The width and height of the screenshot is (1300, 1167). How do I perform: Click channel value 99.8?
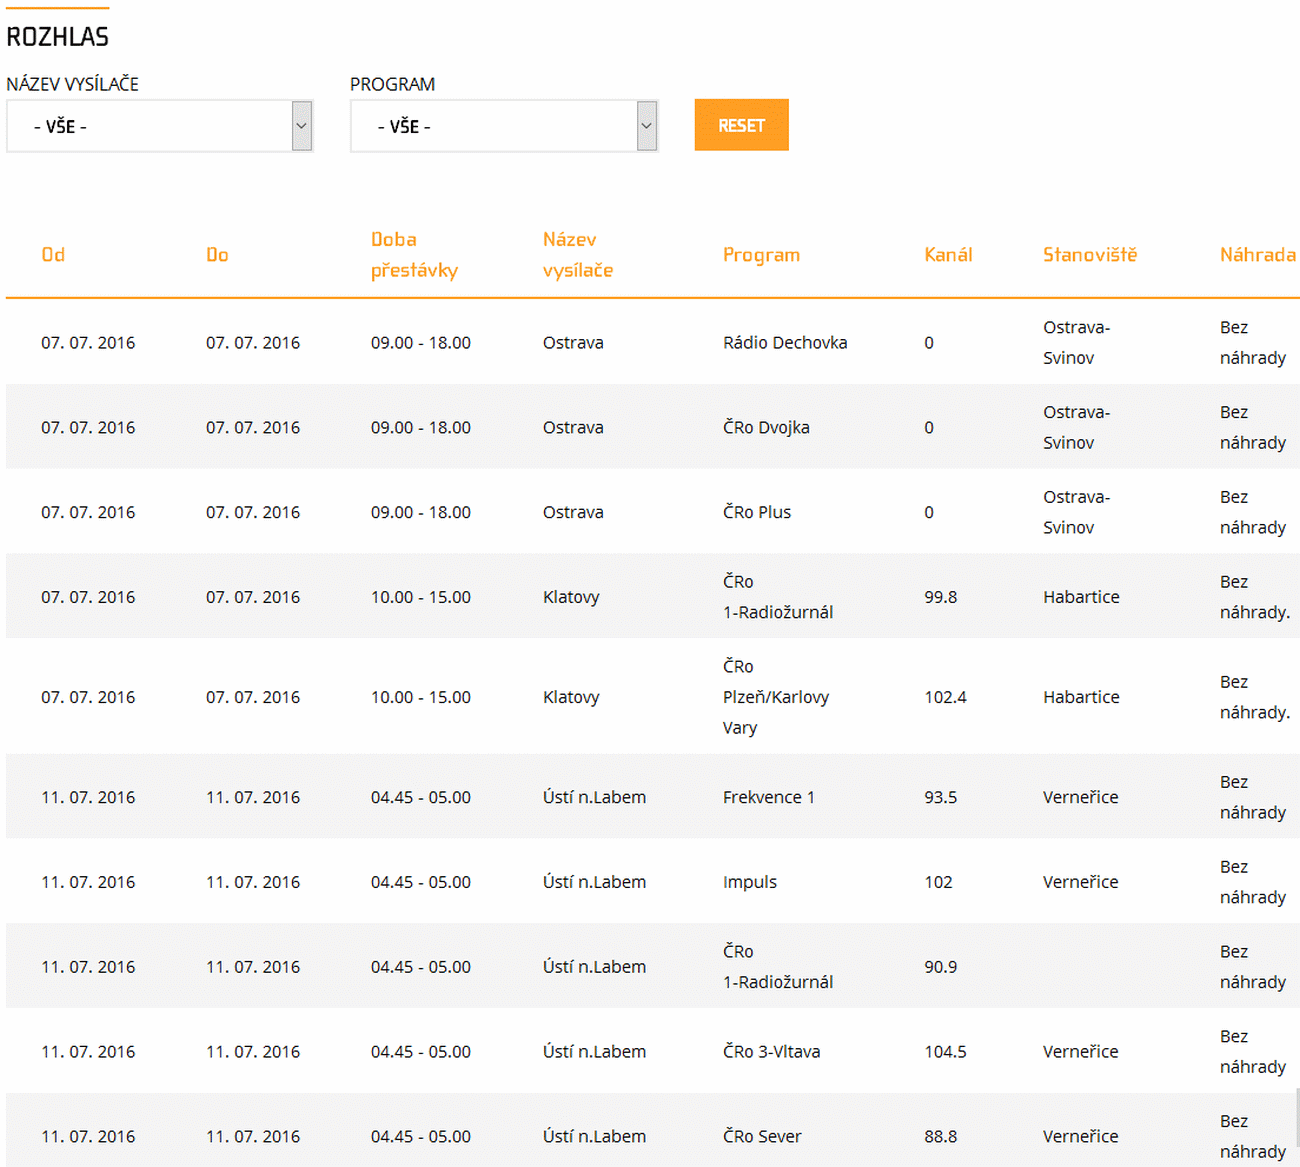point(941,597)
